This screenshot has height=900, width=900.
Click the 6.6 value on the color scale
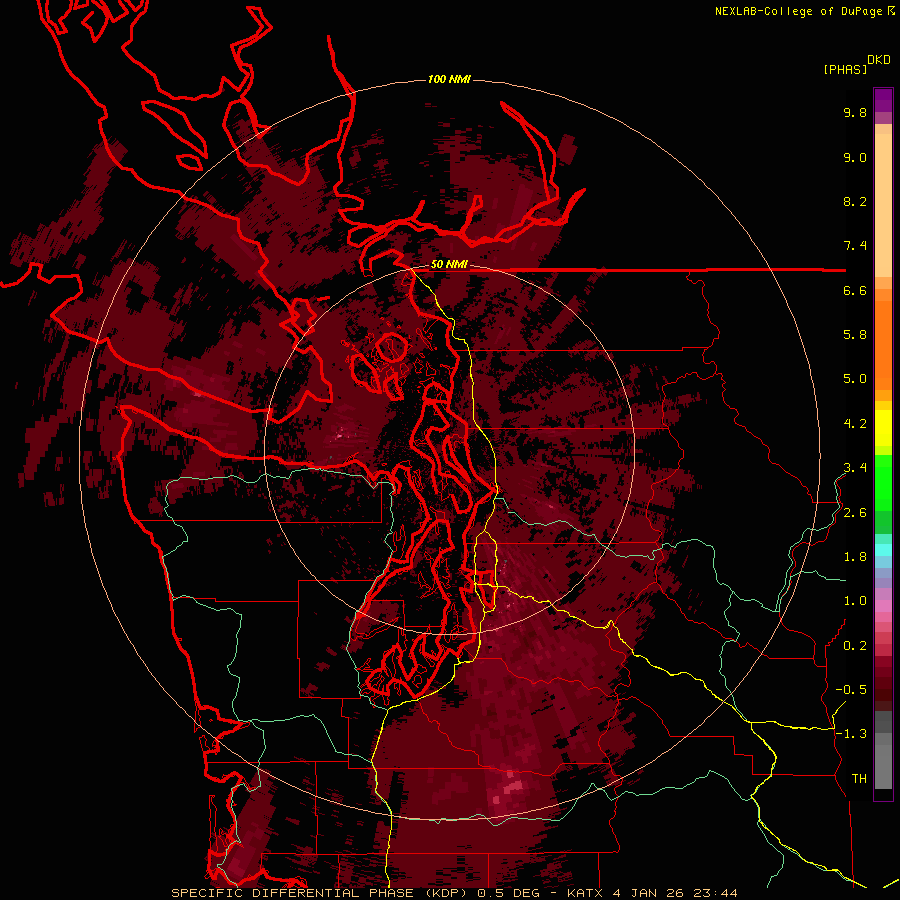855,290
